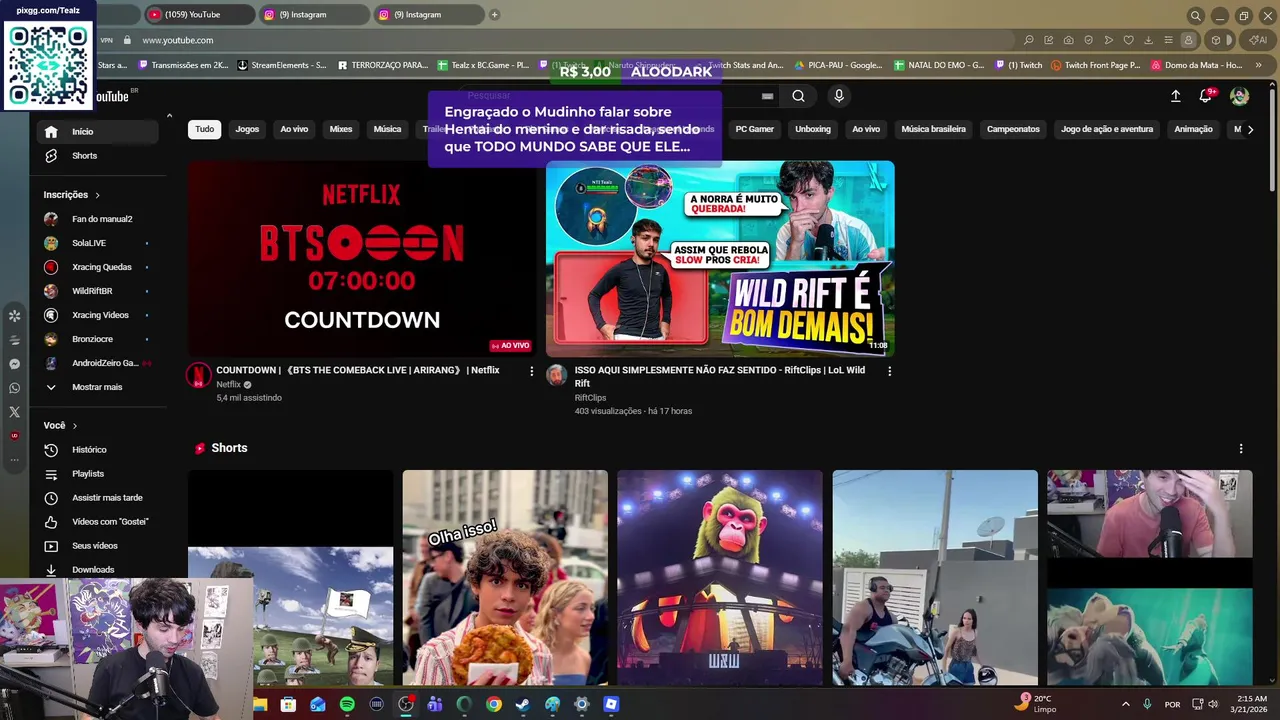
Task: Go to Início in the YouTube sidebar
Action: pyautogui.click(x=98, y=132)
